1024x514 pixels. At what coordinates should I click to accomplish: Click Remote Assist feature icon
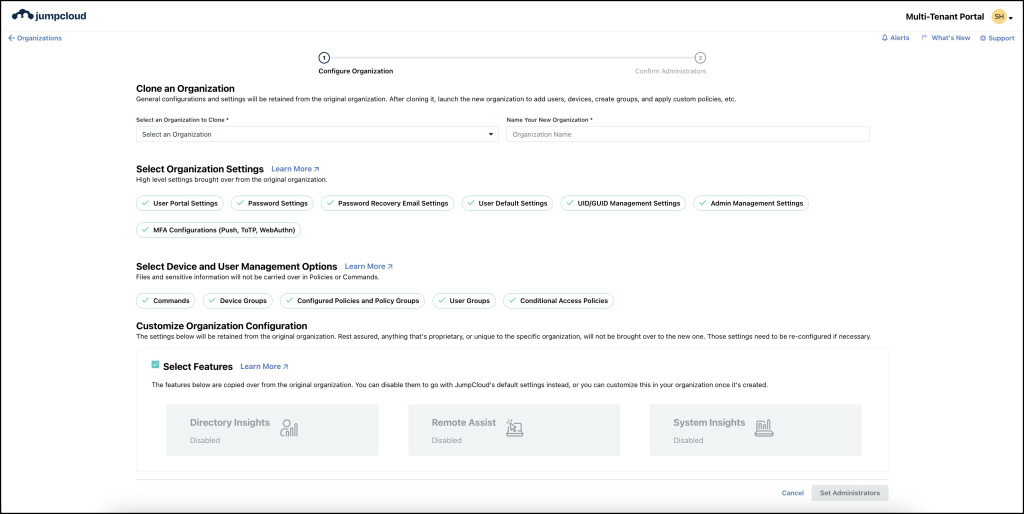515,429
